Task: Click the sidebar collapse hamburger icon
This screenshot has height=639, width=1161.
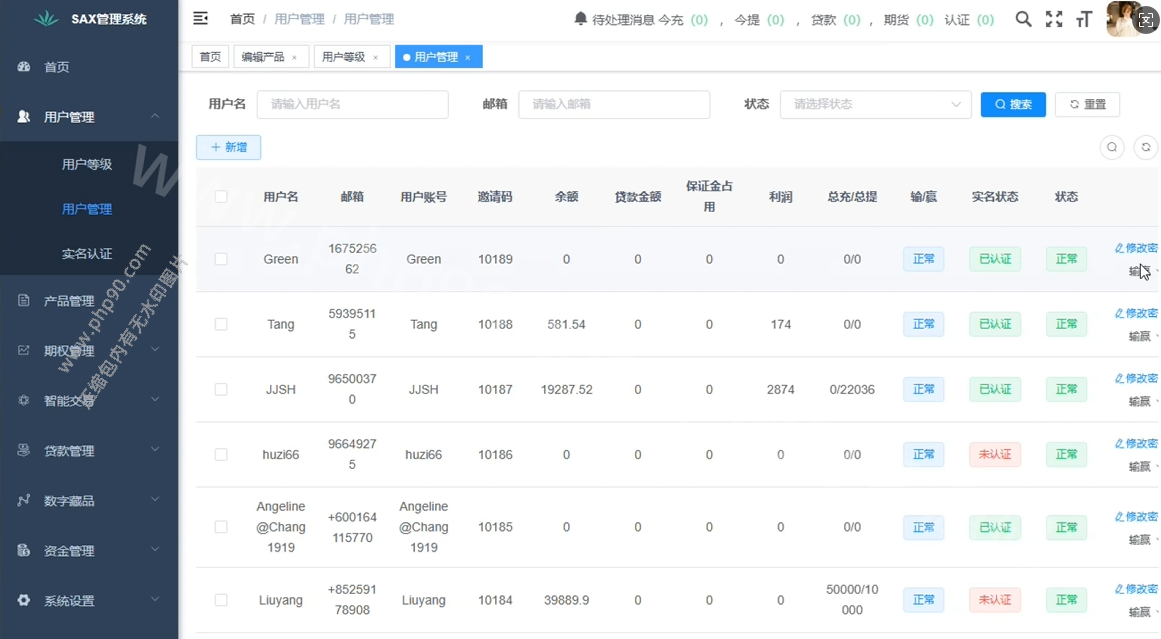Action: pos(201,18)
